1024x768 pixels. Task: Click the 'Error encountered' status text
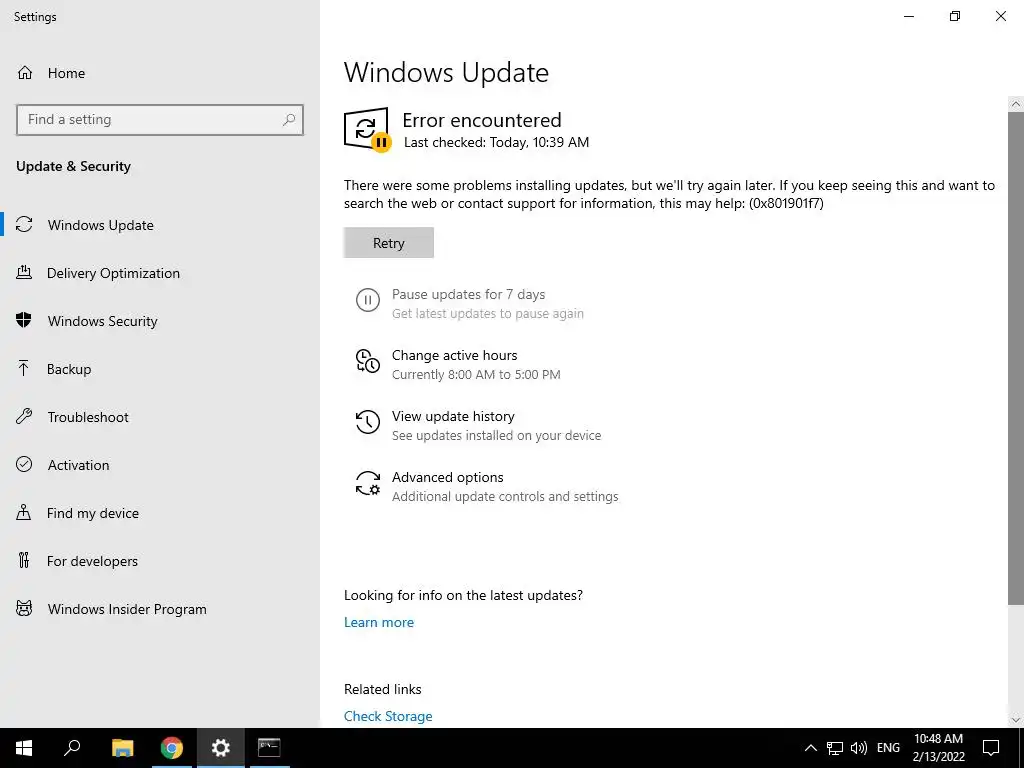coord(482,120)
